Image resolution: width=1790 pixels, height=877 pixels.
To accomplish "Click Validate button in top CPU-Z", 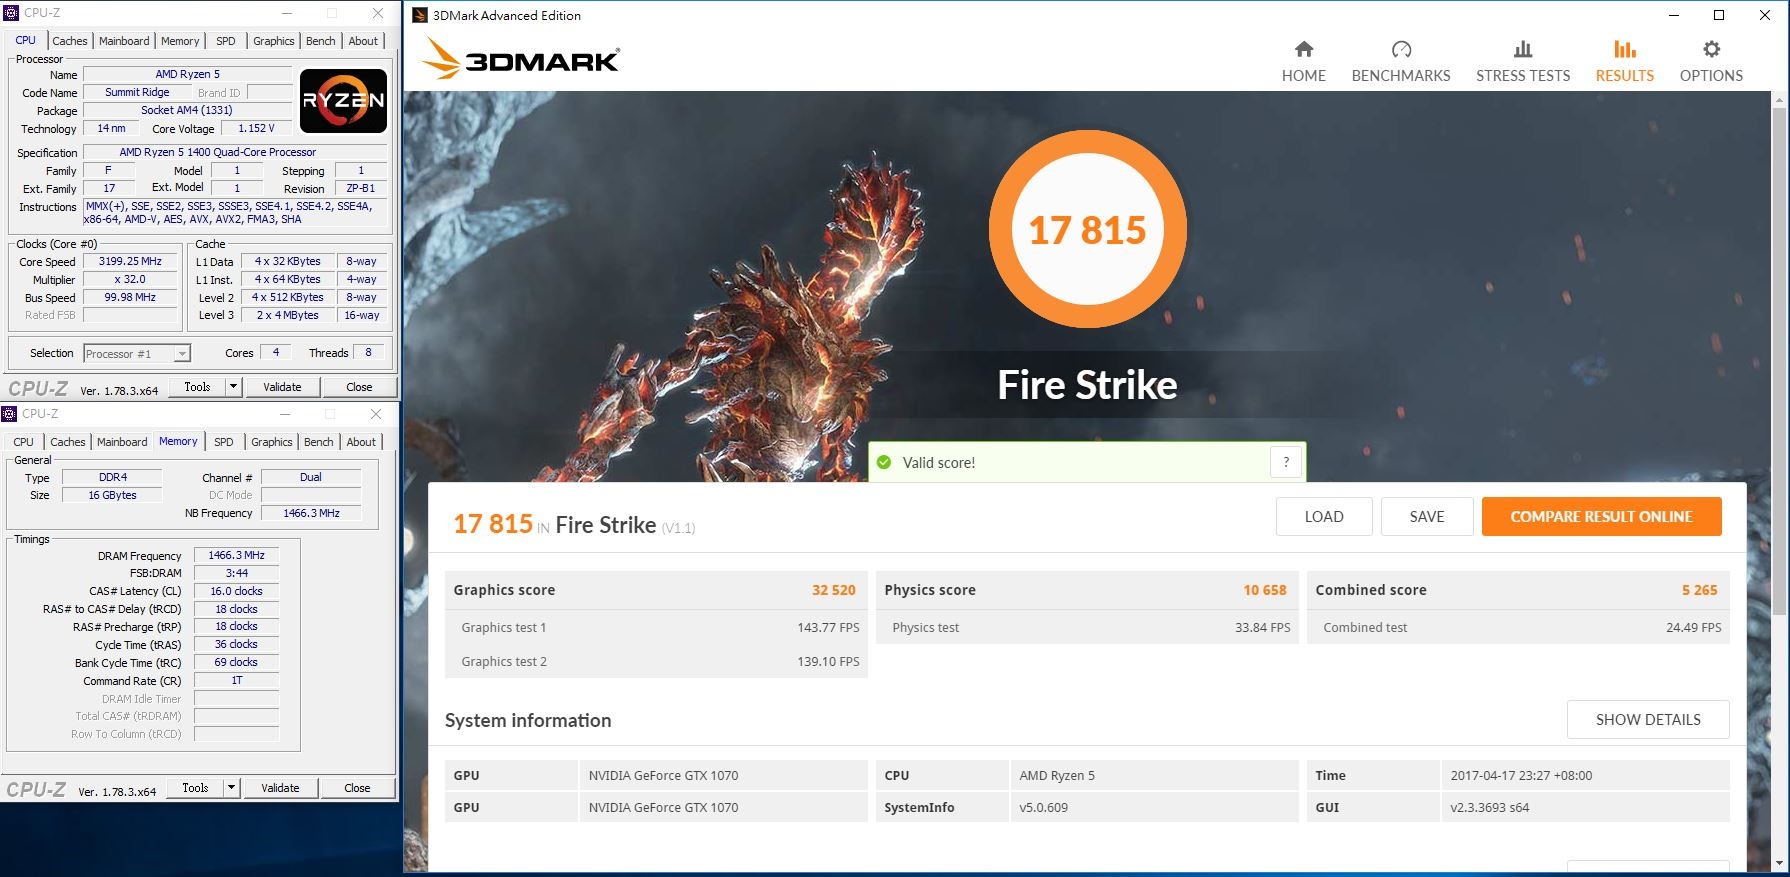I will tap(282, 387).
